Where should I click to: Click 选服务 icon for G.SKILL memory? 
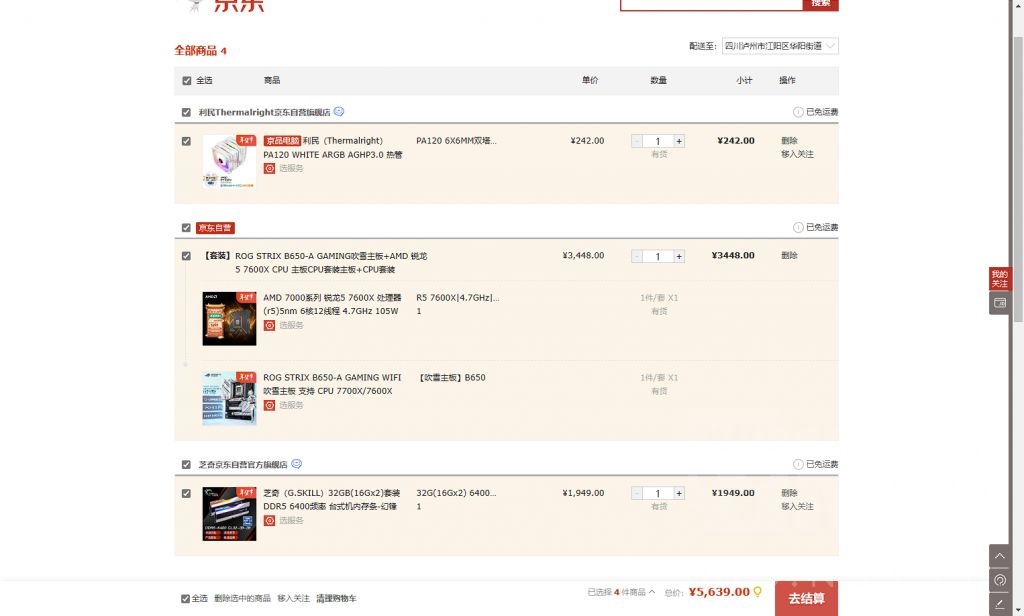click(269, 521)
